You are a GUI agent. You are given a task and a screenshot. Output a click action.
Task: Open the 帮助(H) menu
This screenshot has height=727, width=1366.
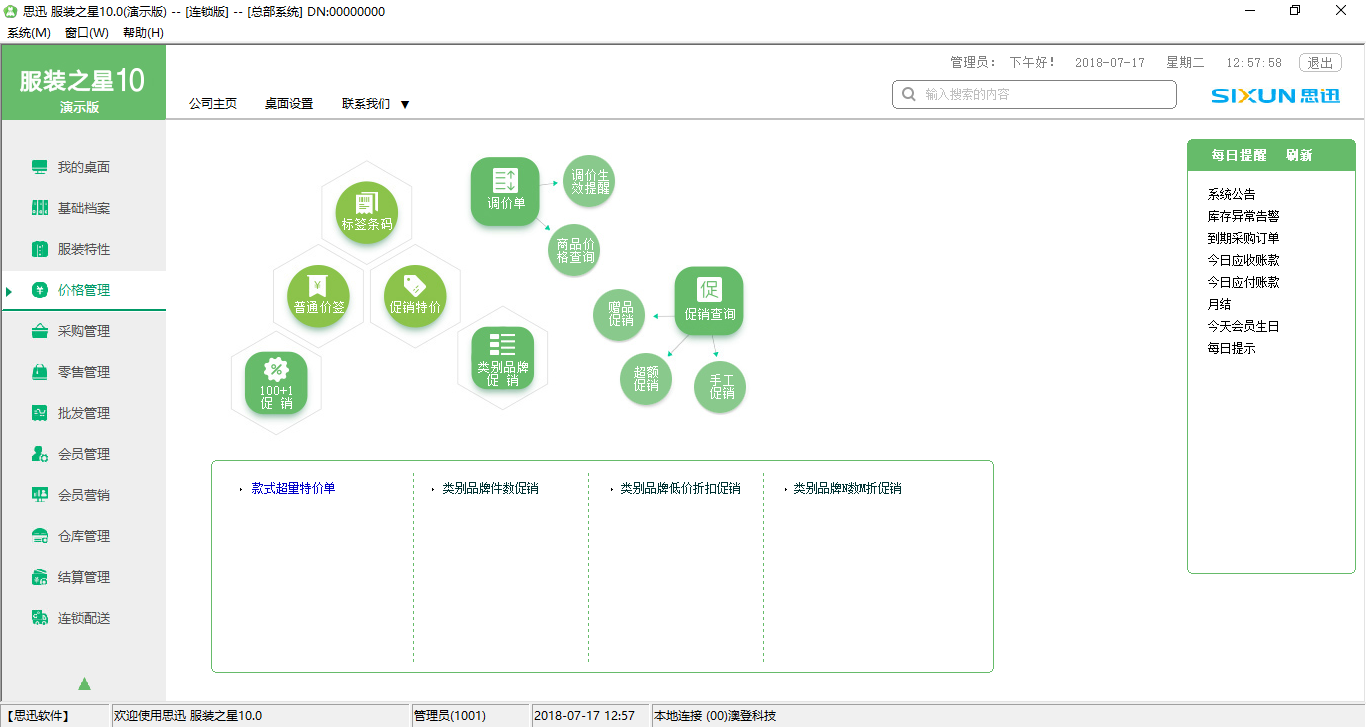pos(143,32)
